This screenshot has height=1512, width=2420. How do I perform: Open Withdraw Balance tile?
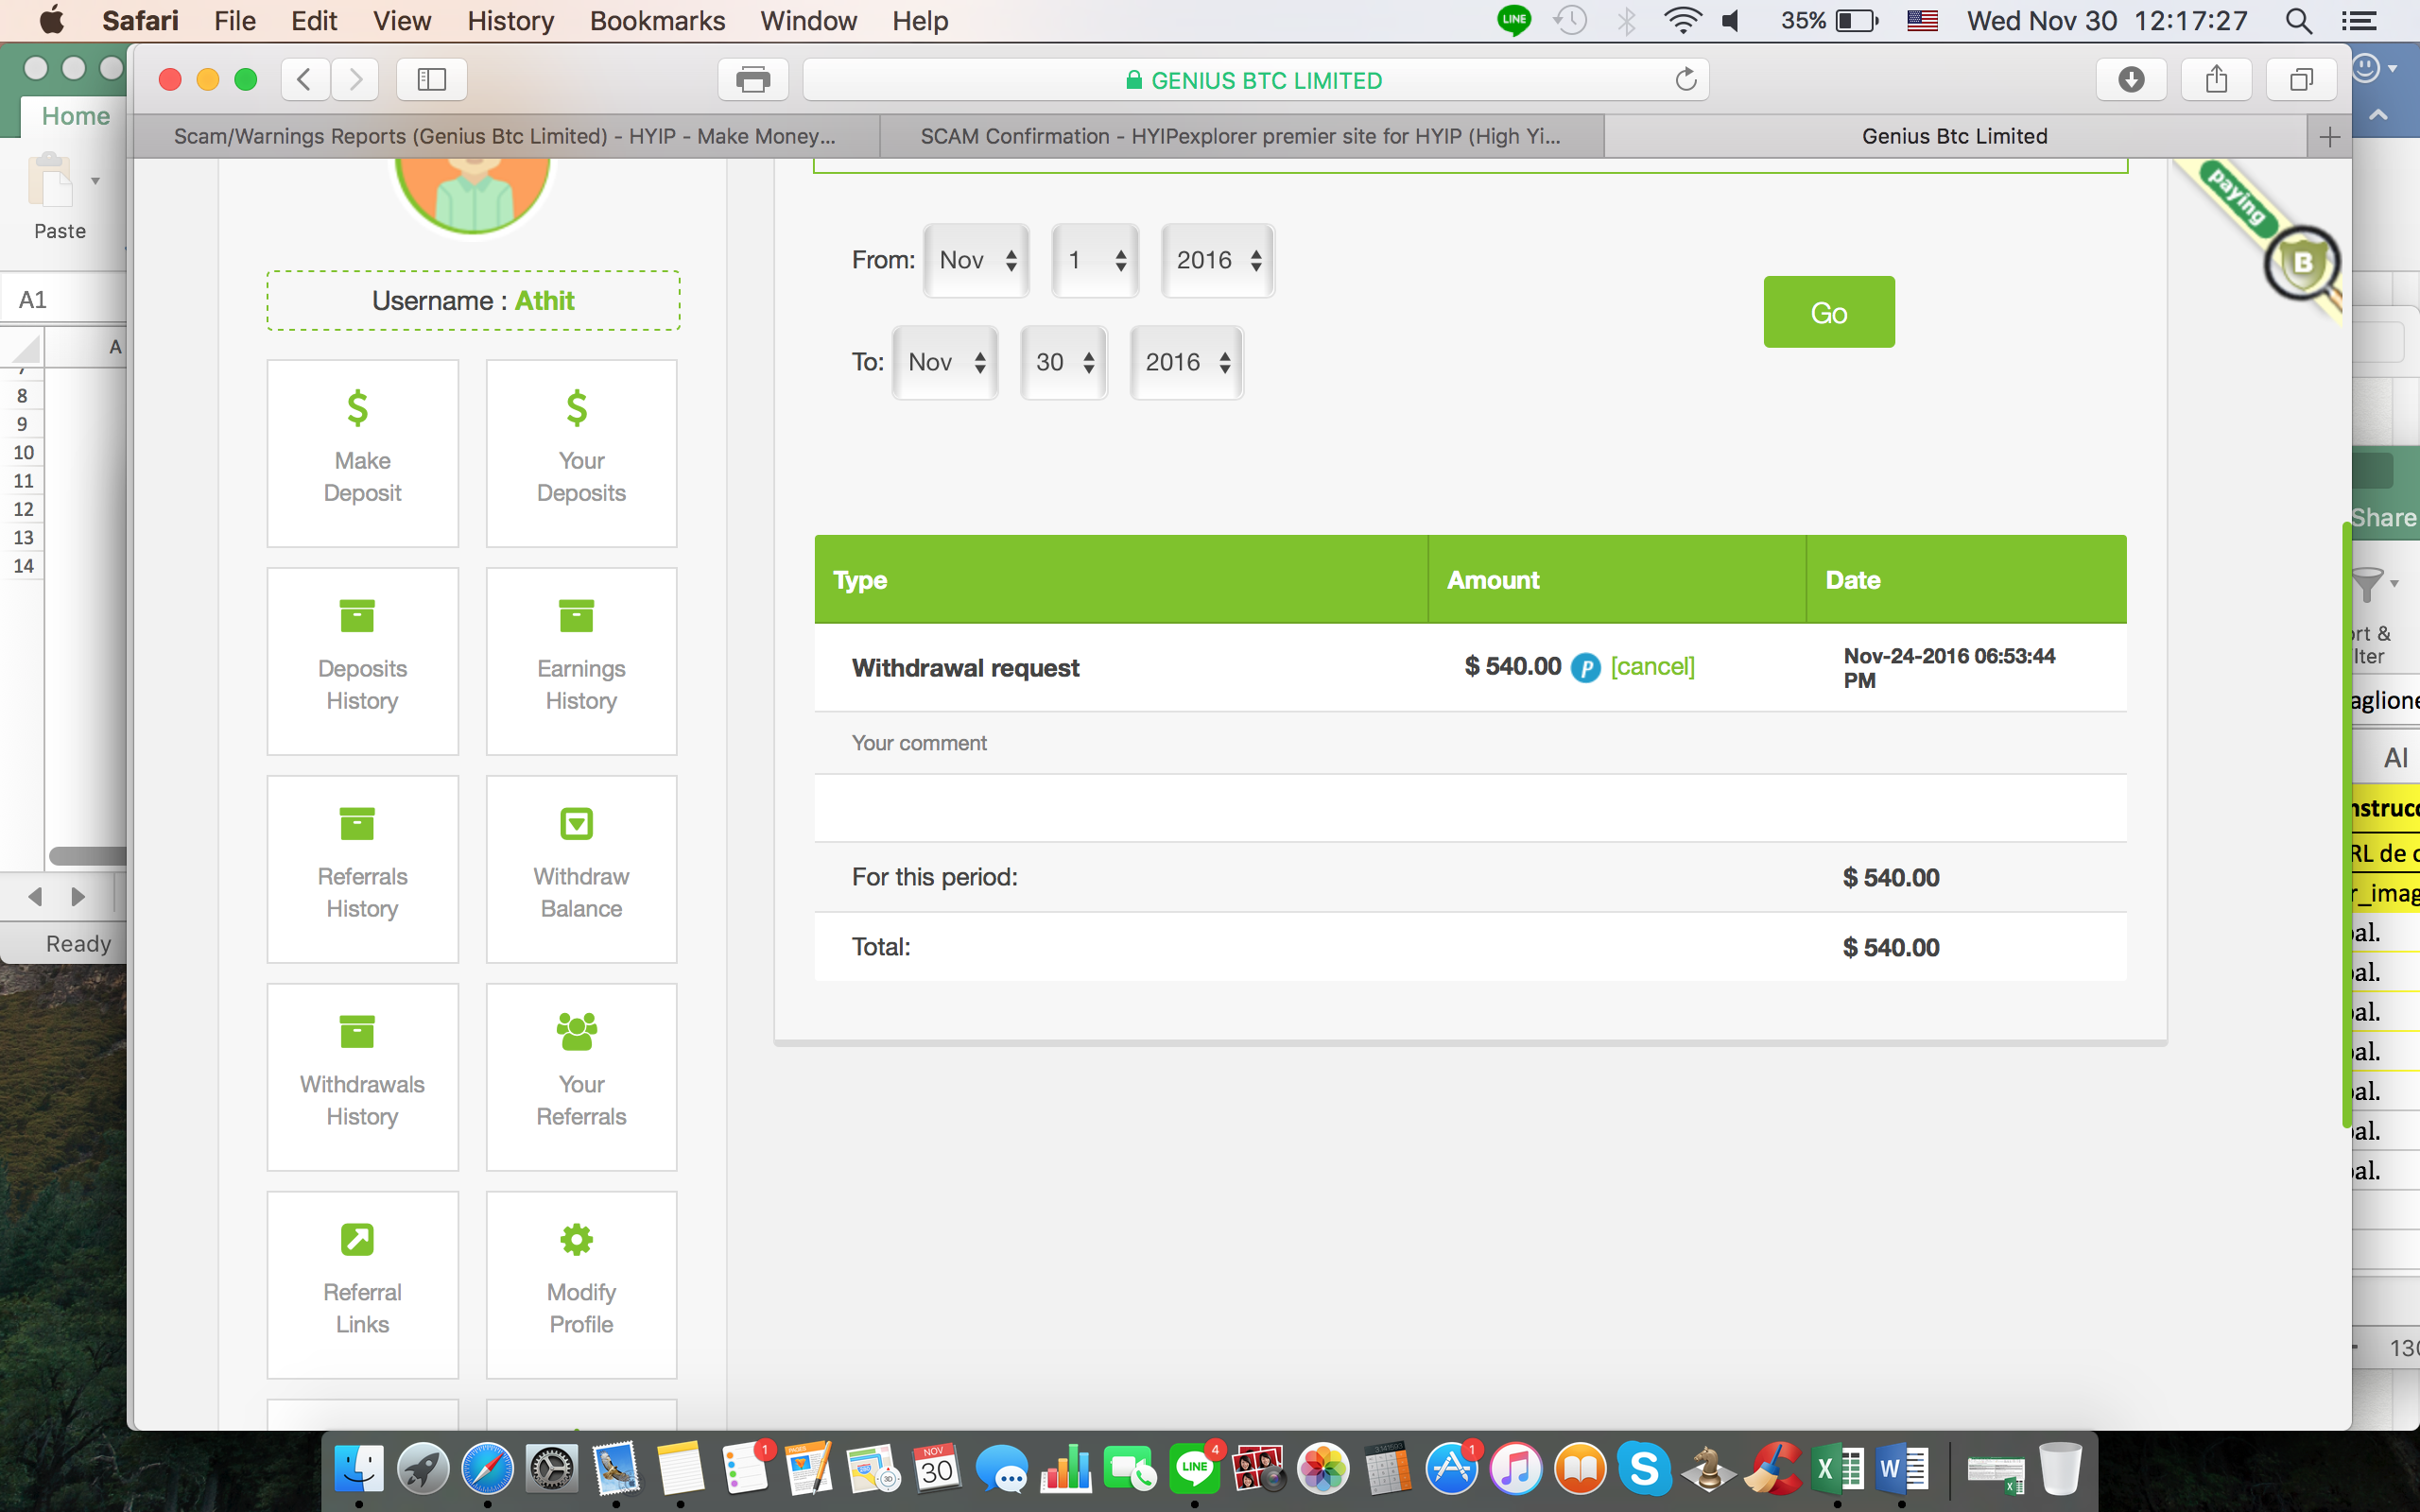pos(581,868)
